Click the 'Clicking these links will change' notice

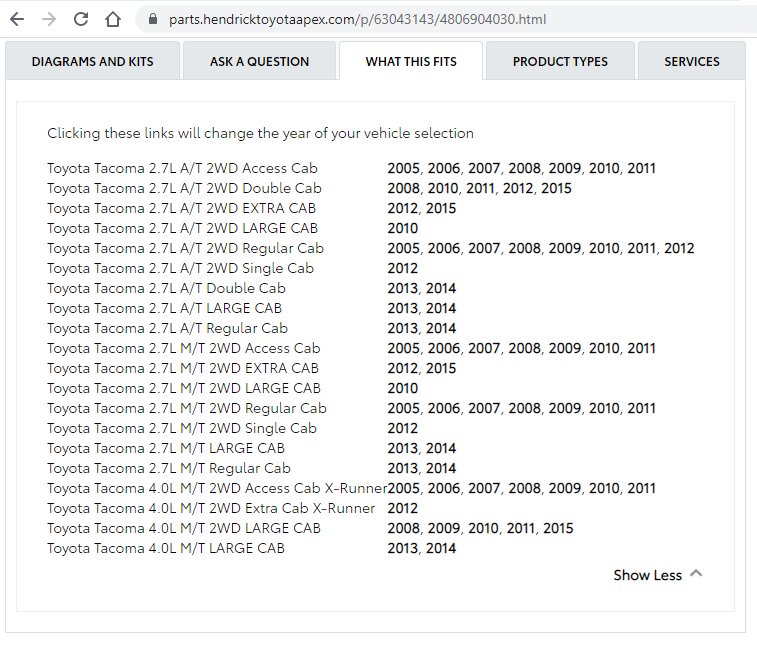click(x=261, y=133)
